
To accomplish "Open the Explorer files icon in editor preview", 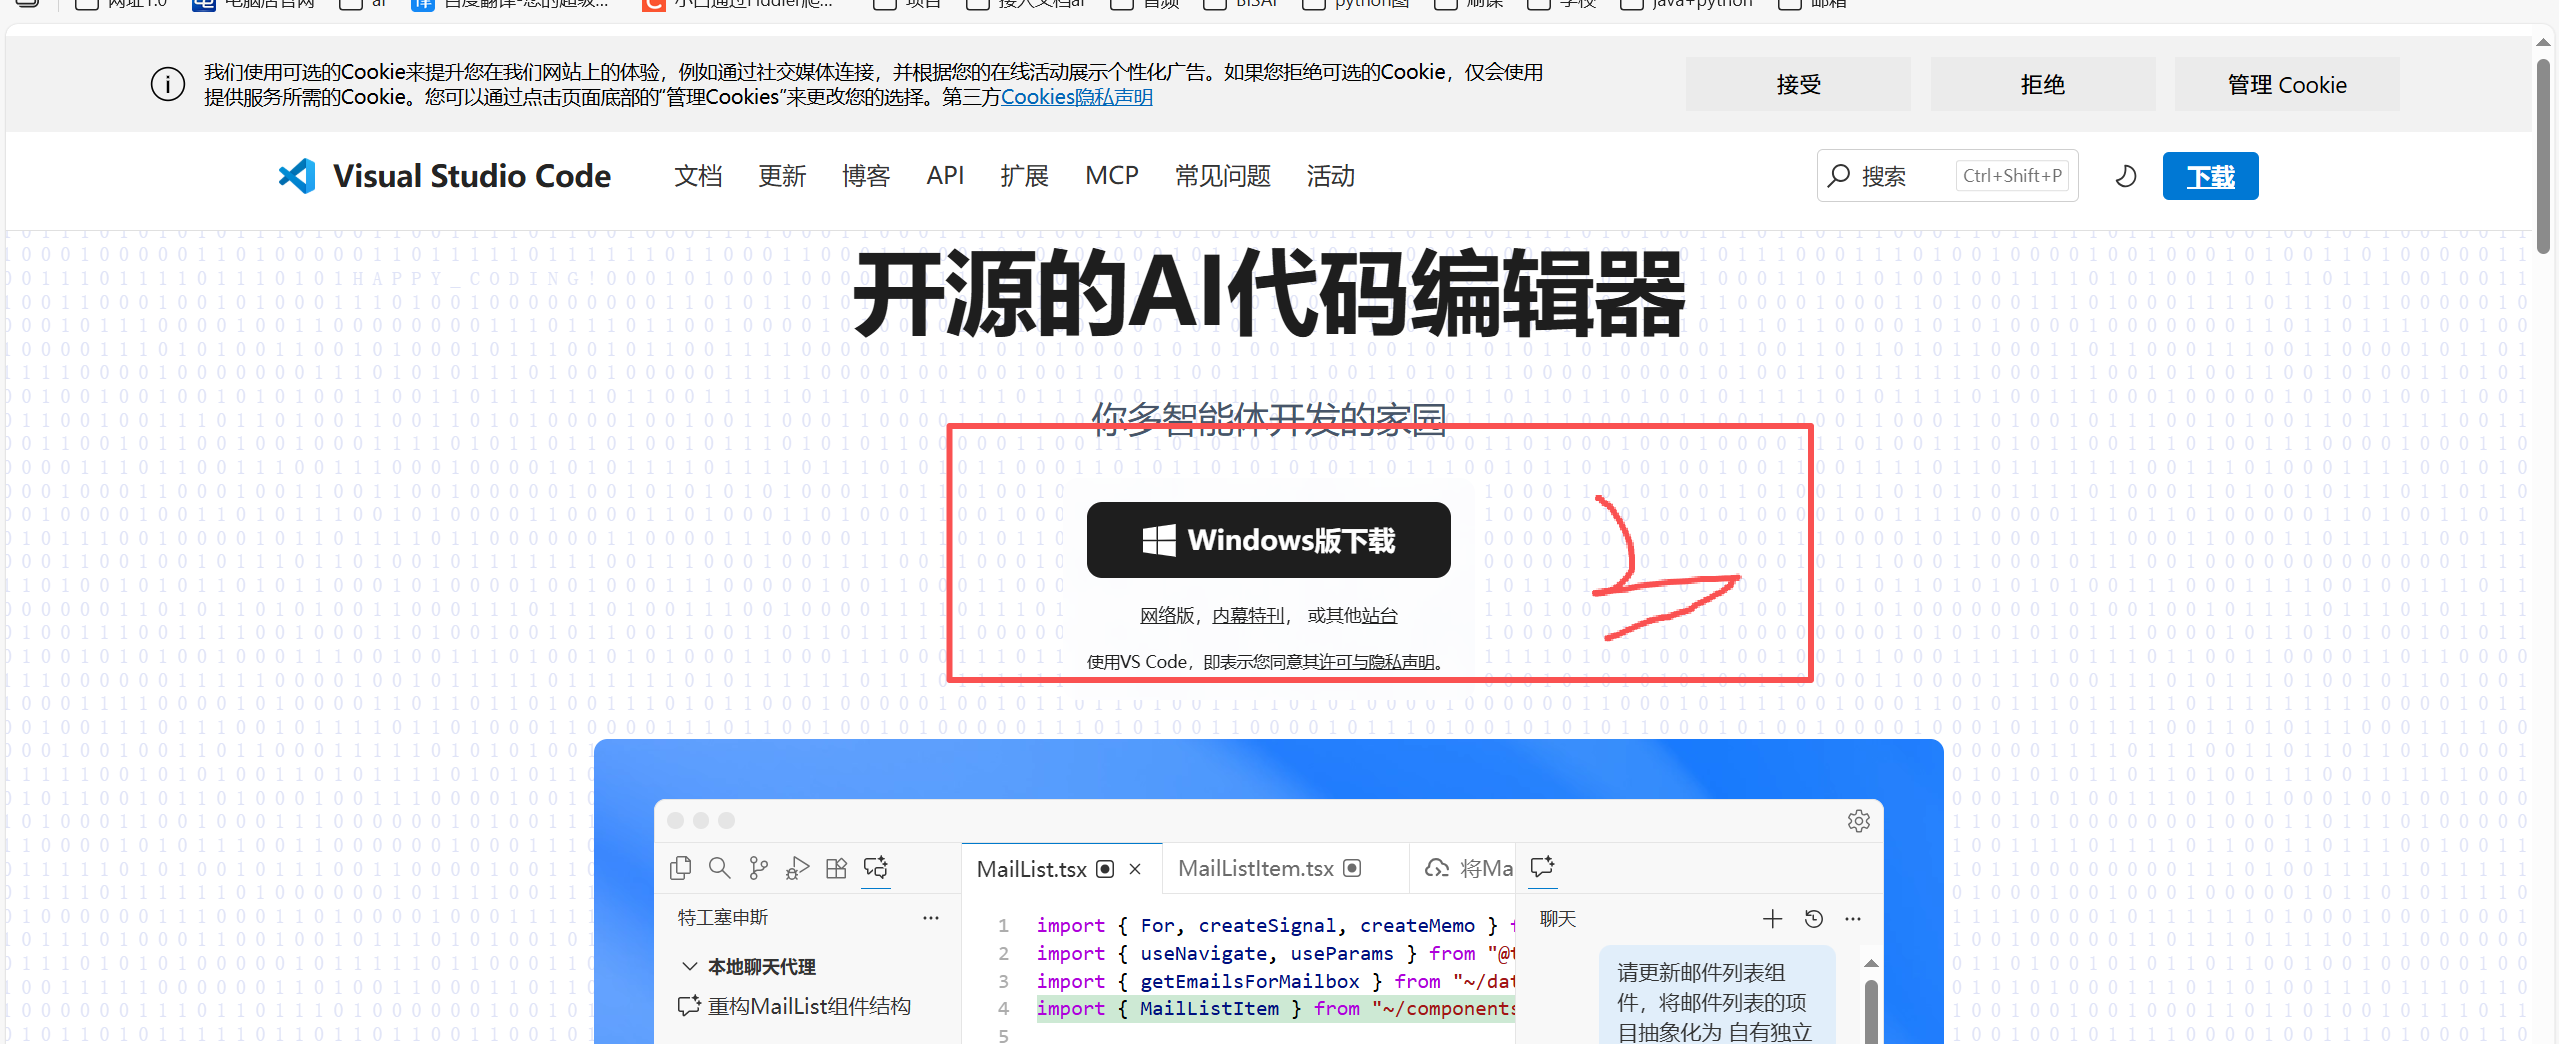I will (681, 868).
